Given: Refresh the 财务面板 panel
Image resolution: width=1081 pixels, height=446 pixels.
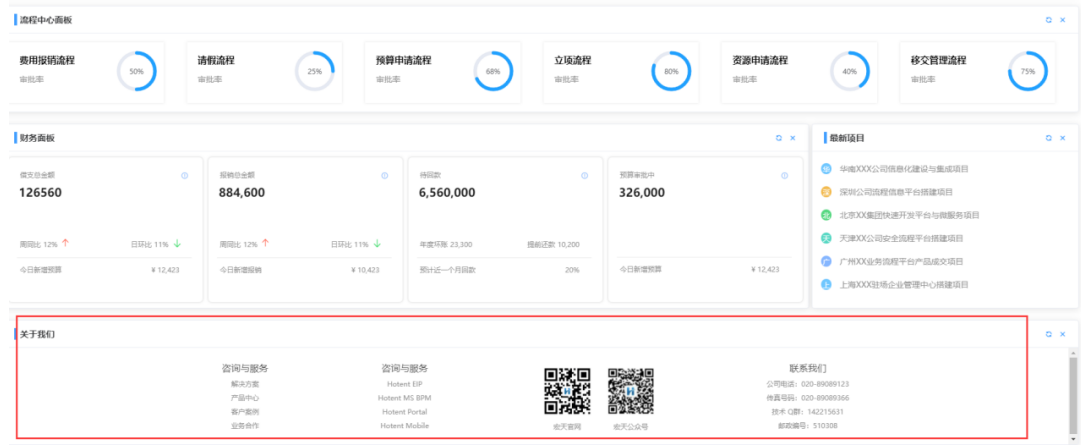Looking at the screenshot, I should 779,138.
